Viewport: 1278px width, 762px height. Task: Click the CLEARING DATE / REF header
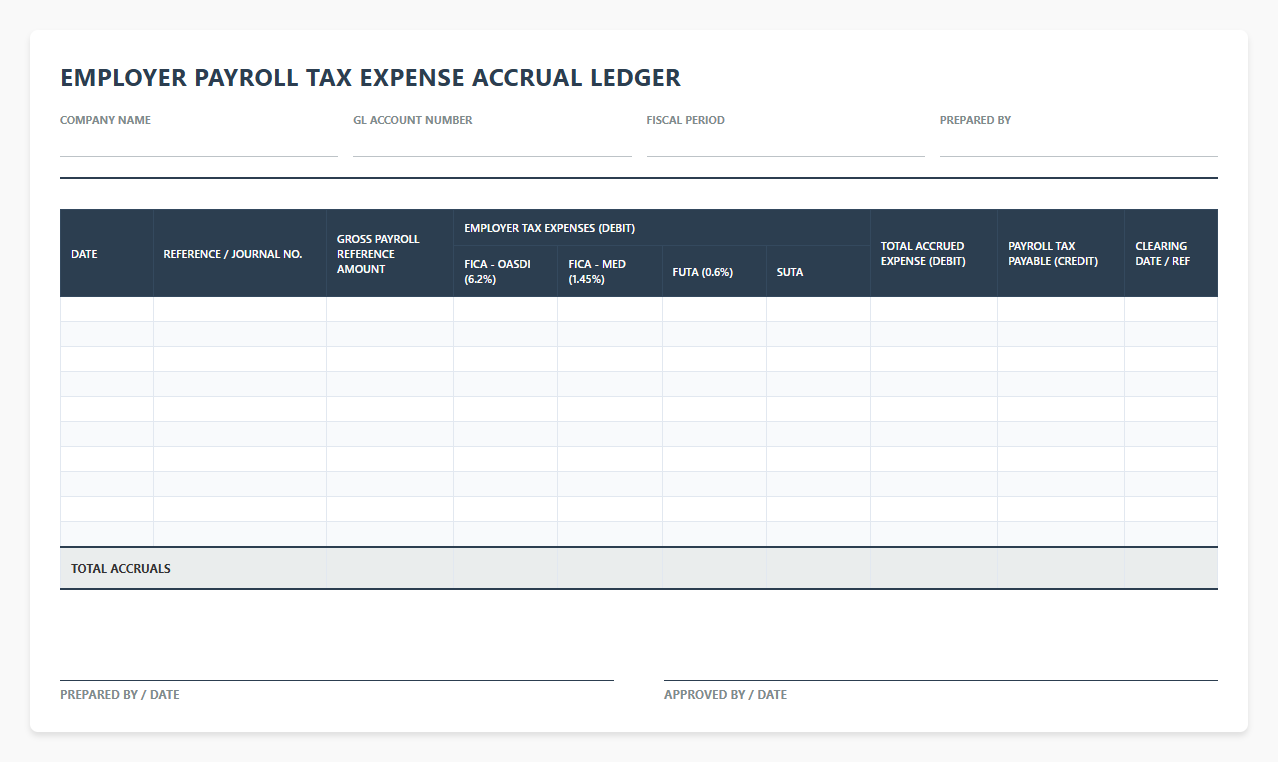1171,254
